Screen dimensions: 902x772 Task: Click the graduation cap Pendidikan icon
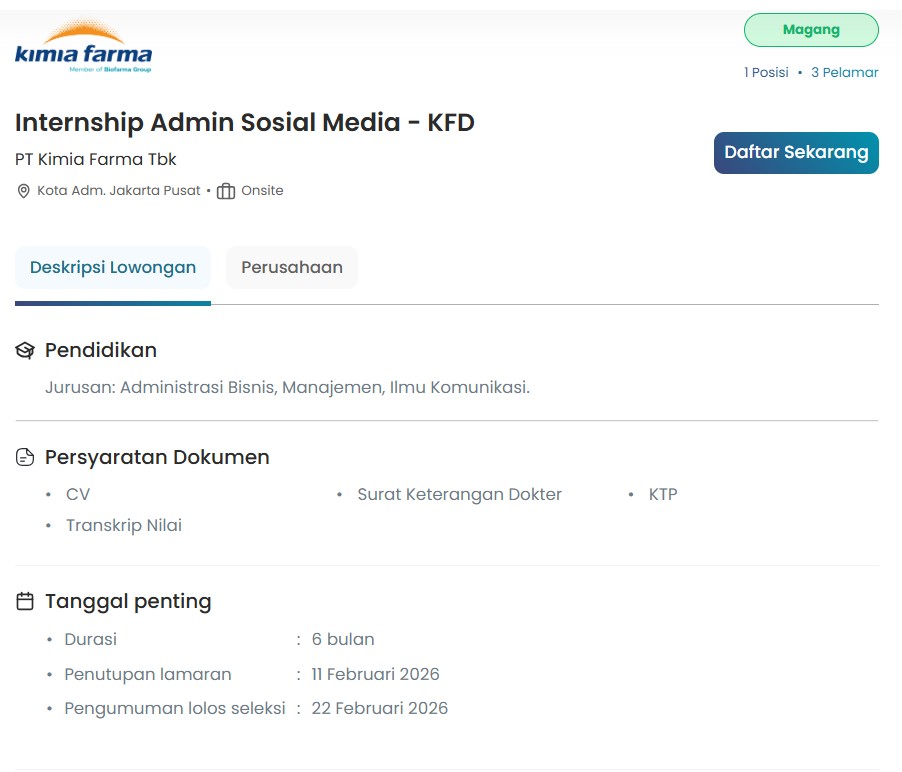click(26, 351)
